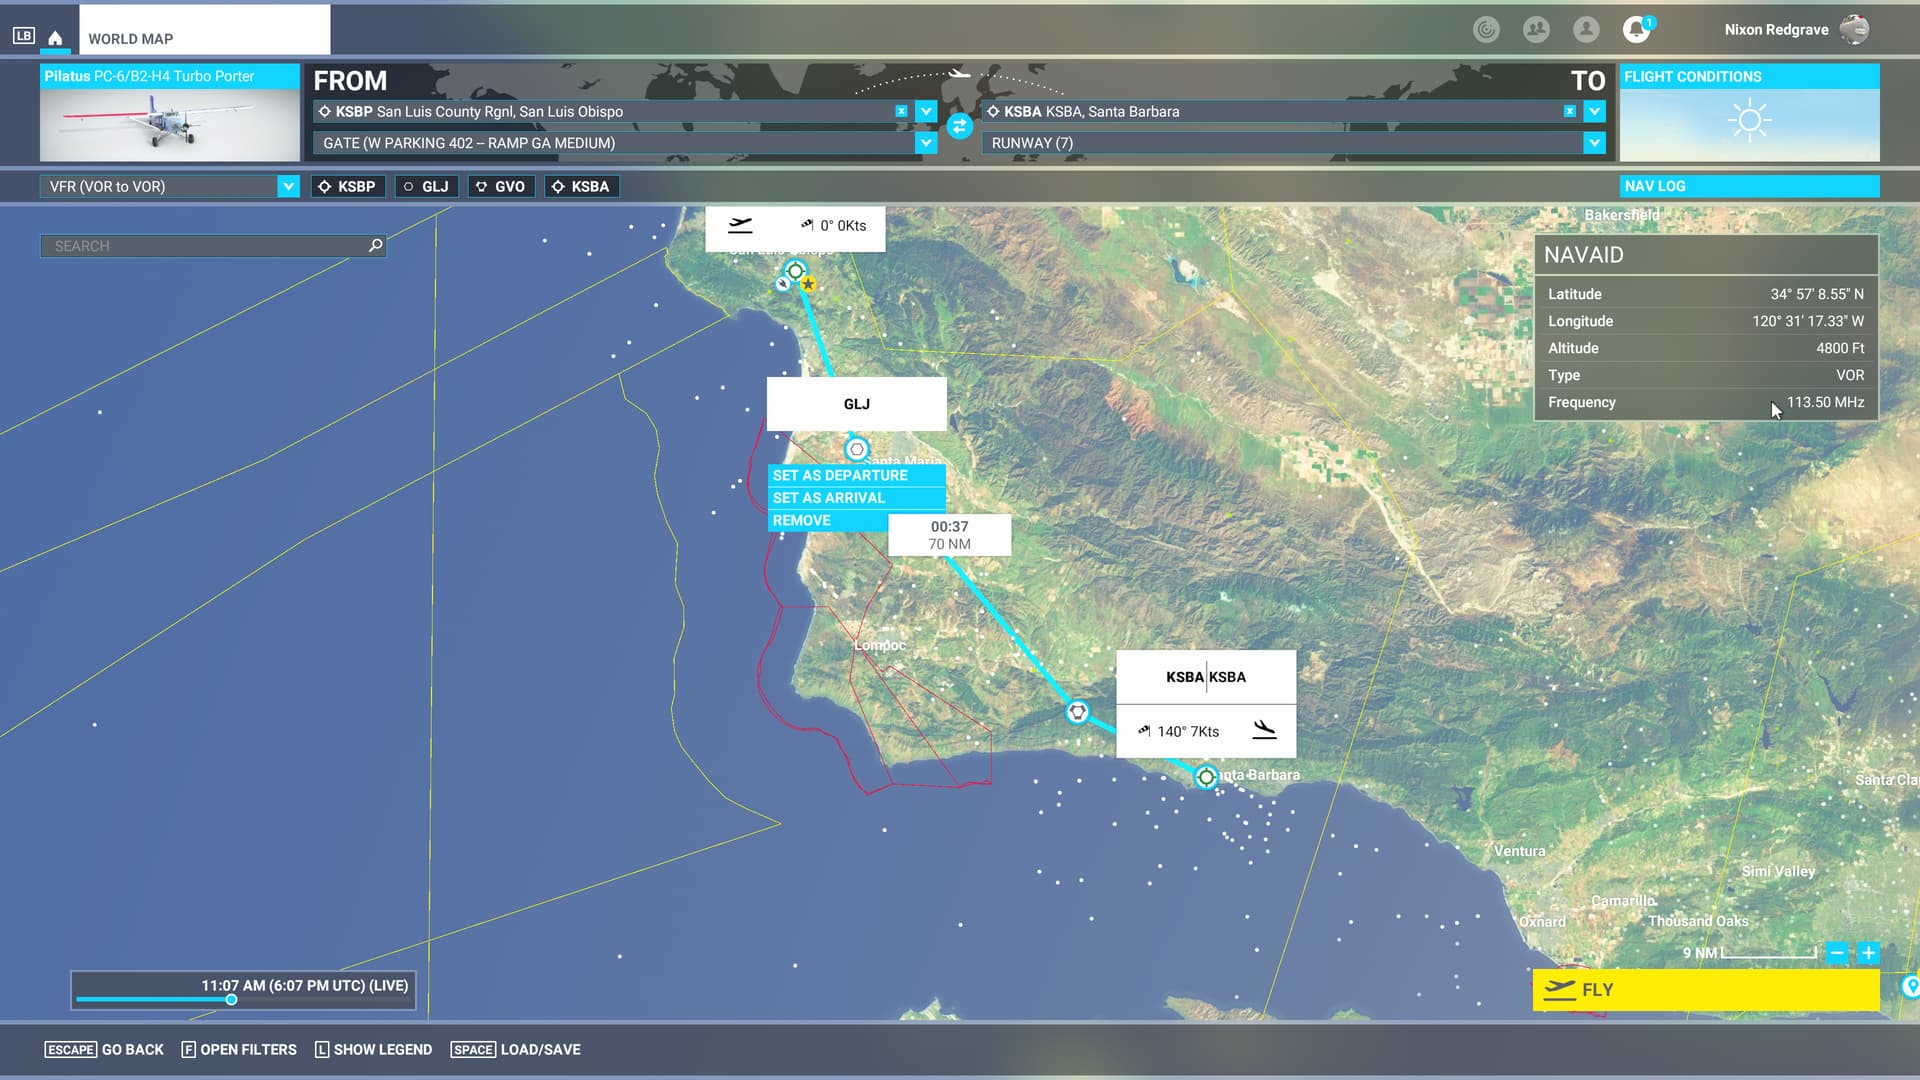Remove the GLJ waypoint
Screen dimensions: 1920x1080
[802, 521]
